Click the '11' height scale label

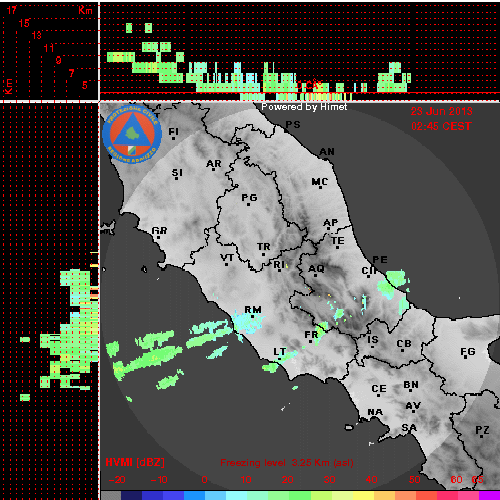pos(49,48)
